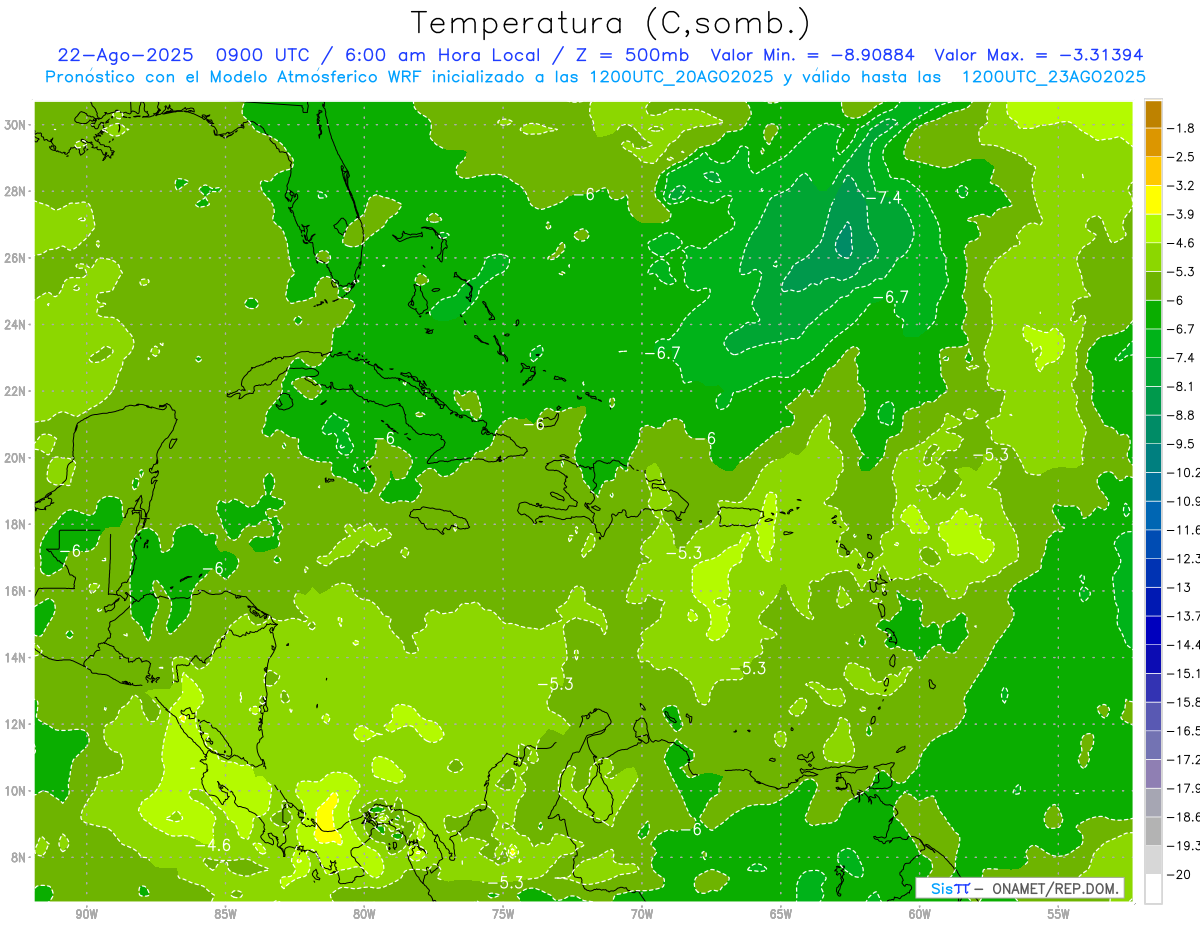Click the "16N" latitude axis label
Viewport: 1200px width, 927px height.
tap(17, 591)
